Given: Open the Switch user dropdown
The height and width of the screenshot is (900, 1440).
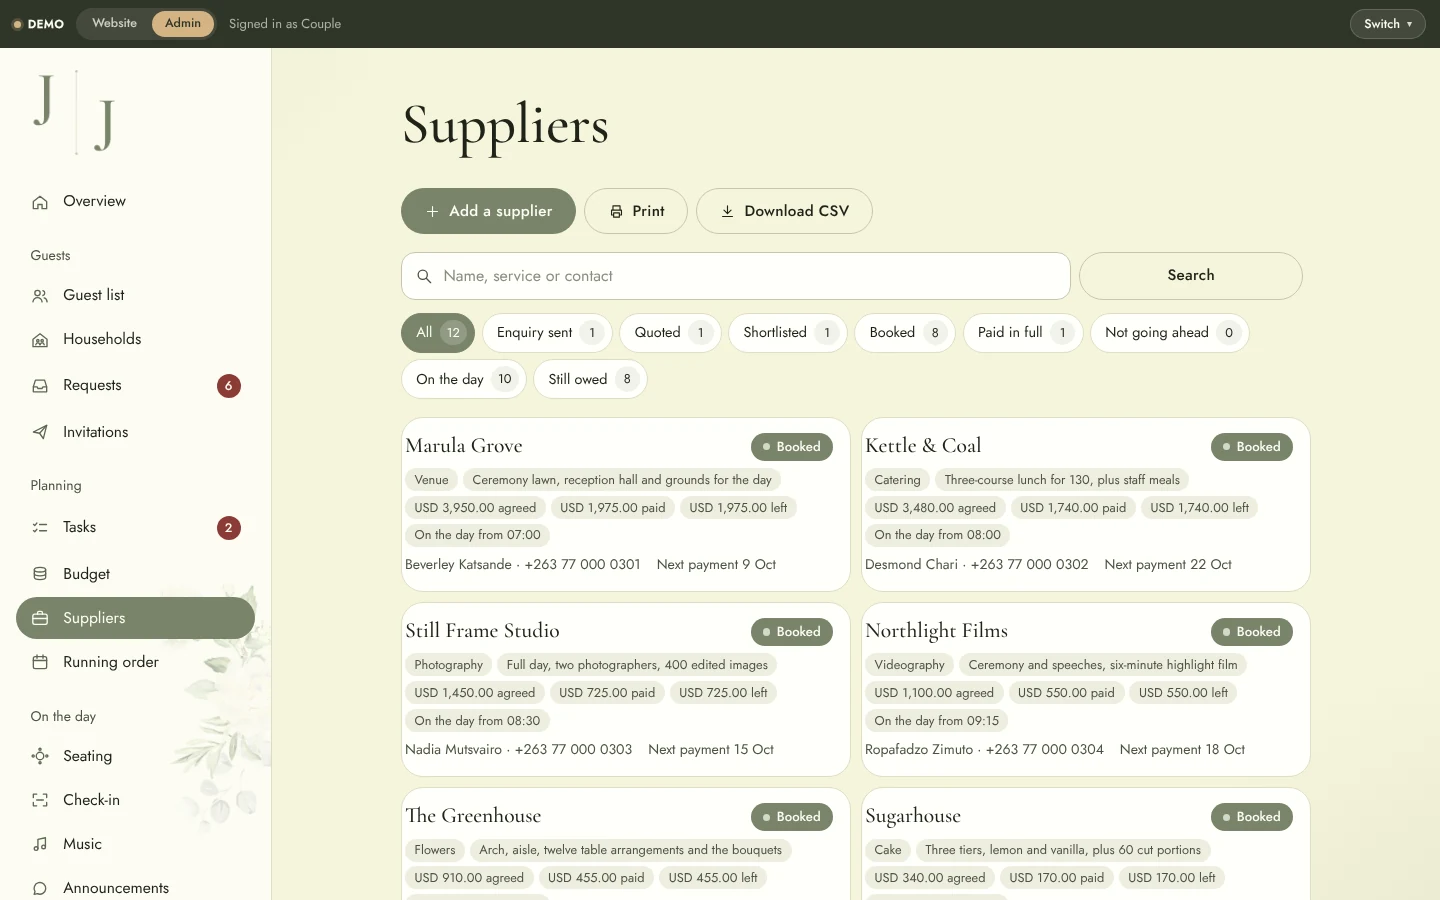Looking at the screenshot, I should (x=1387, y=24).
